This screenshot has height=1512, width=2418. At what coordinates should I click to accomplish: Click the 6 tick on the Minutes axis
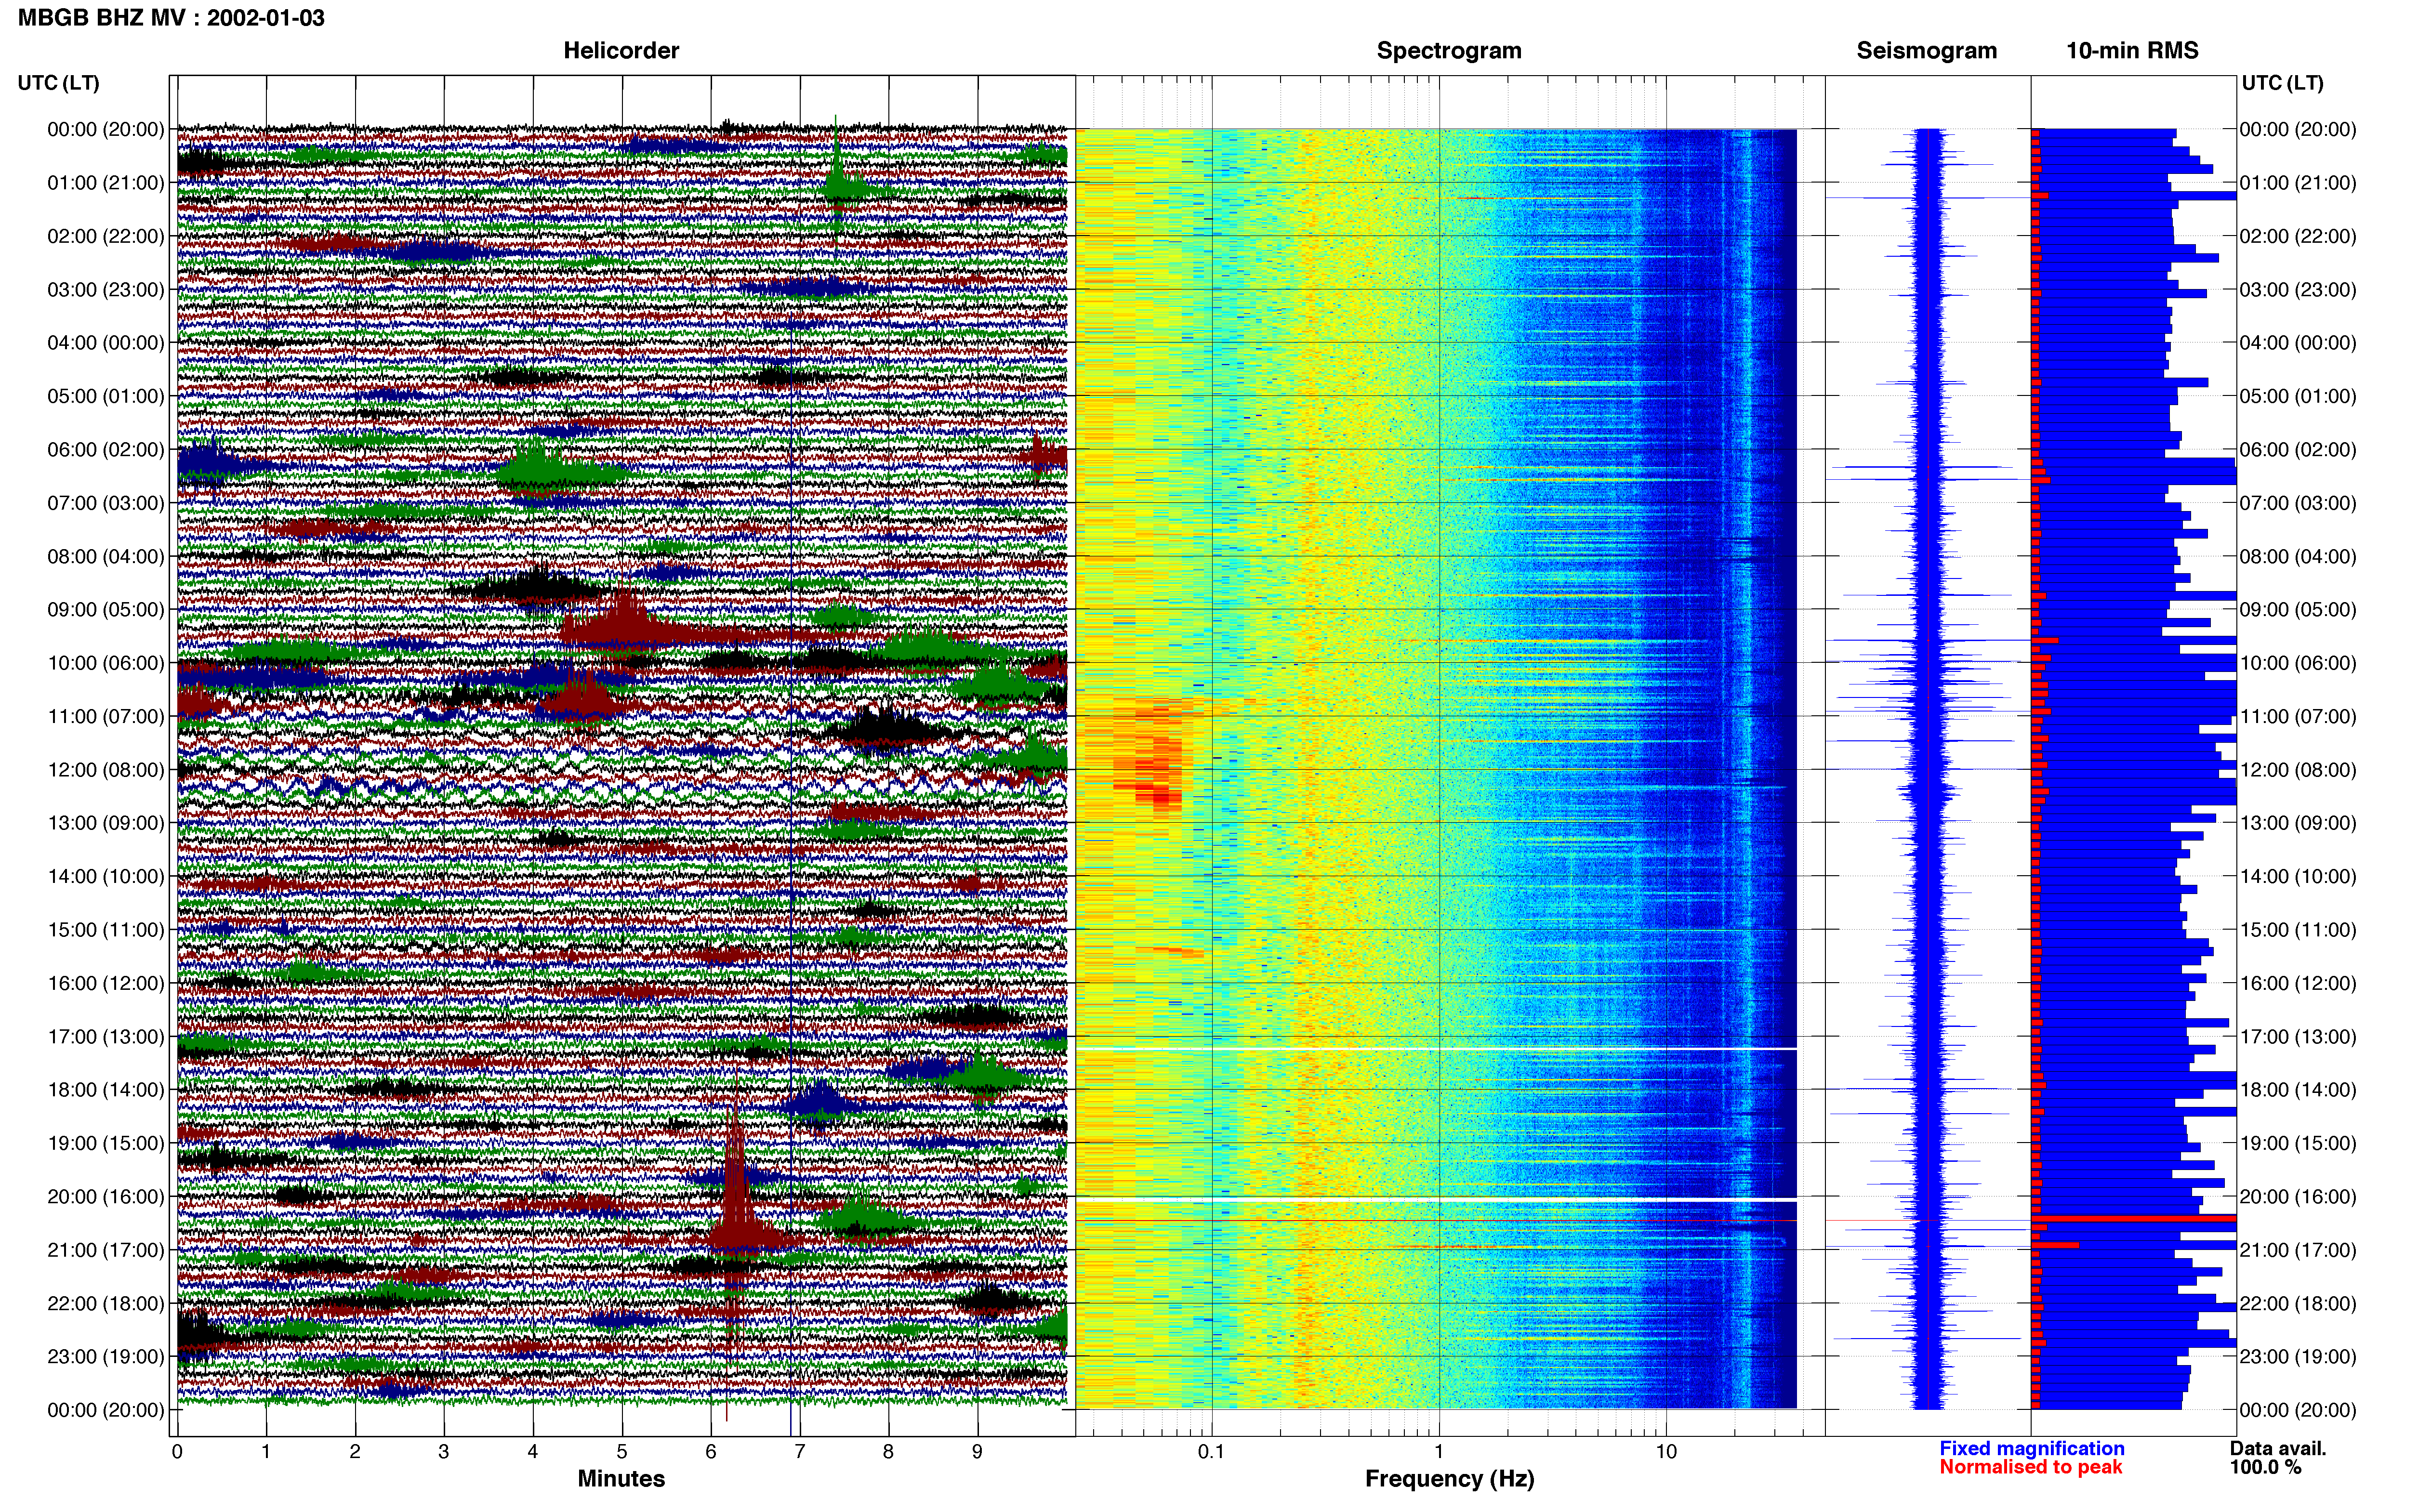pyautogui.click(x=711, y=1452)
